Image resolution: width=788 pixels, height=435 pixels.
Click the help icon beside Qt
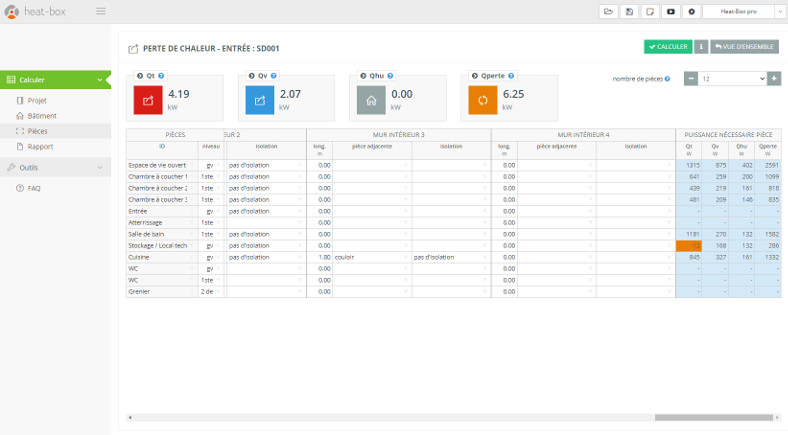click(161, 76)
